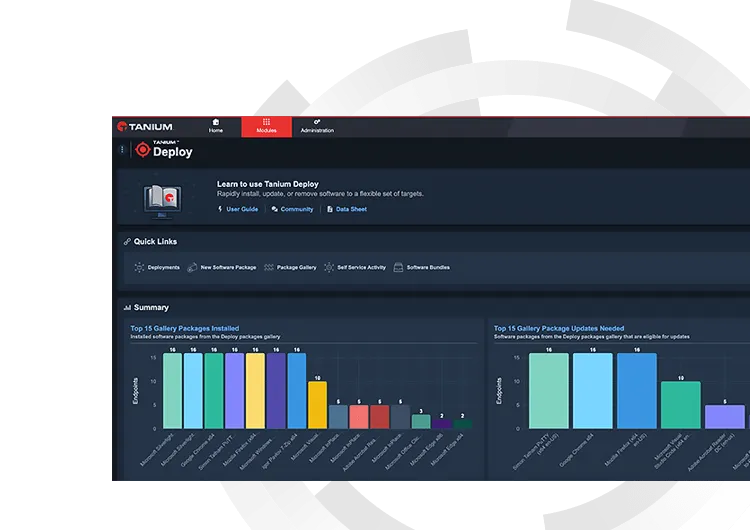The image size is (750, 530).
Task: Click the Learn to use Tanium Deploy heading
Action: [x=268, y=184]
